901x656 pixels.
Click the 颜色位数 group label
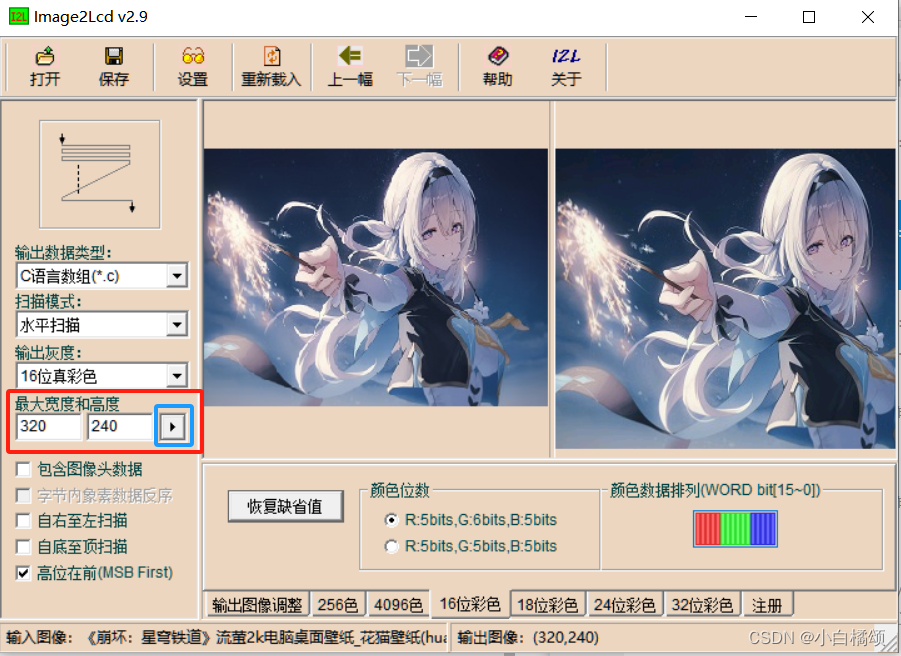400,490
